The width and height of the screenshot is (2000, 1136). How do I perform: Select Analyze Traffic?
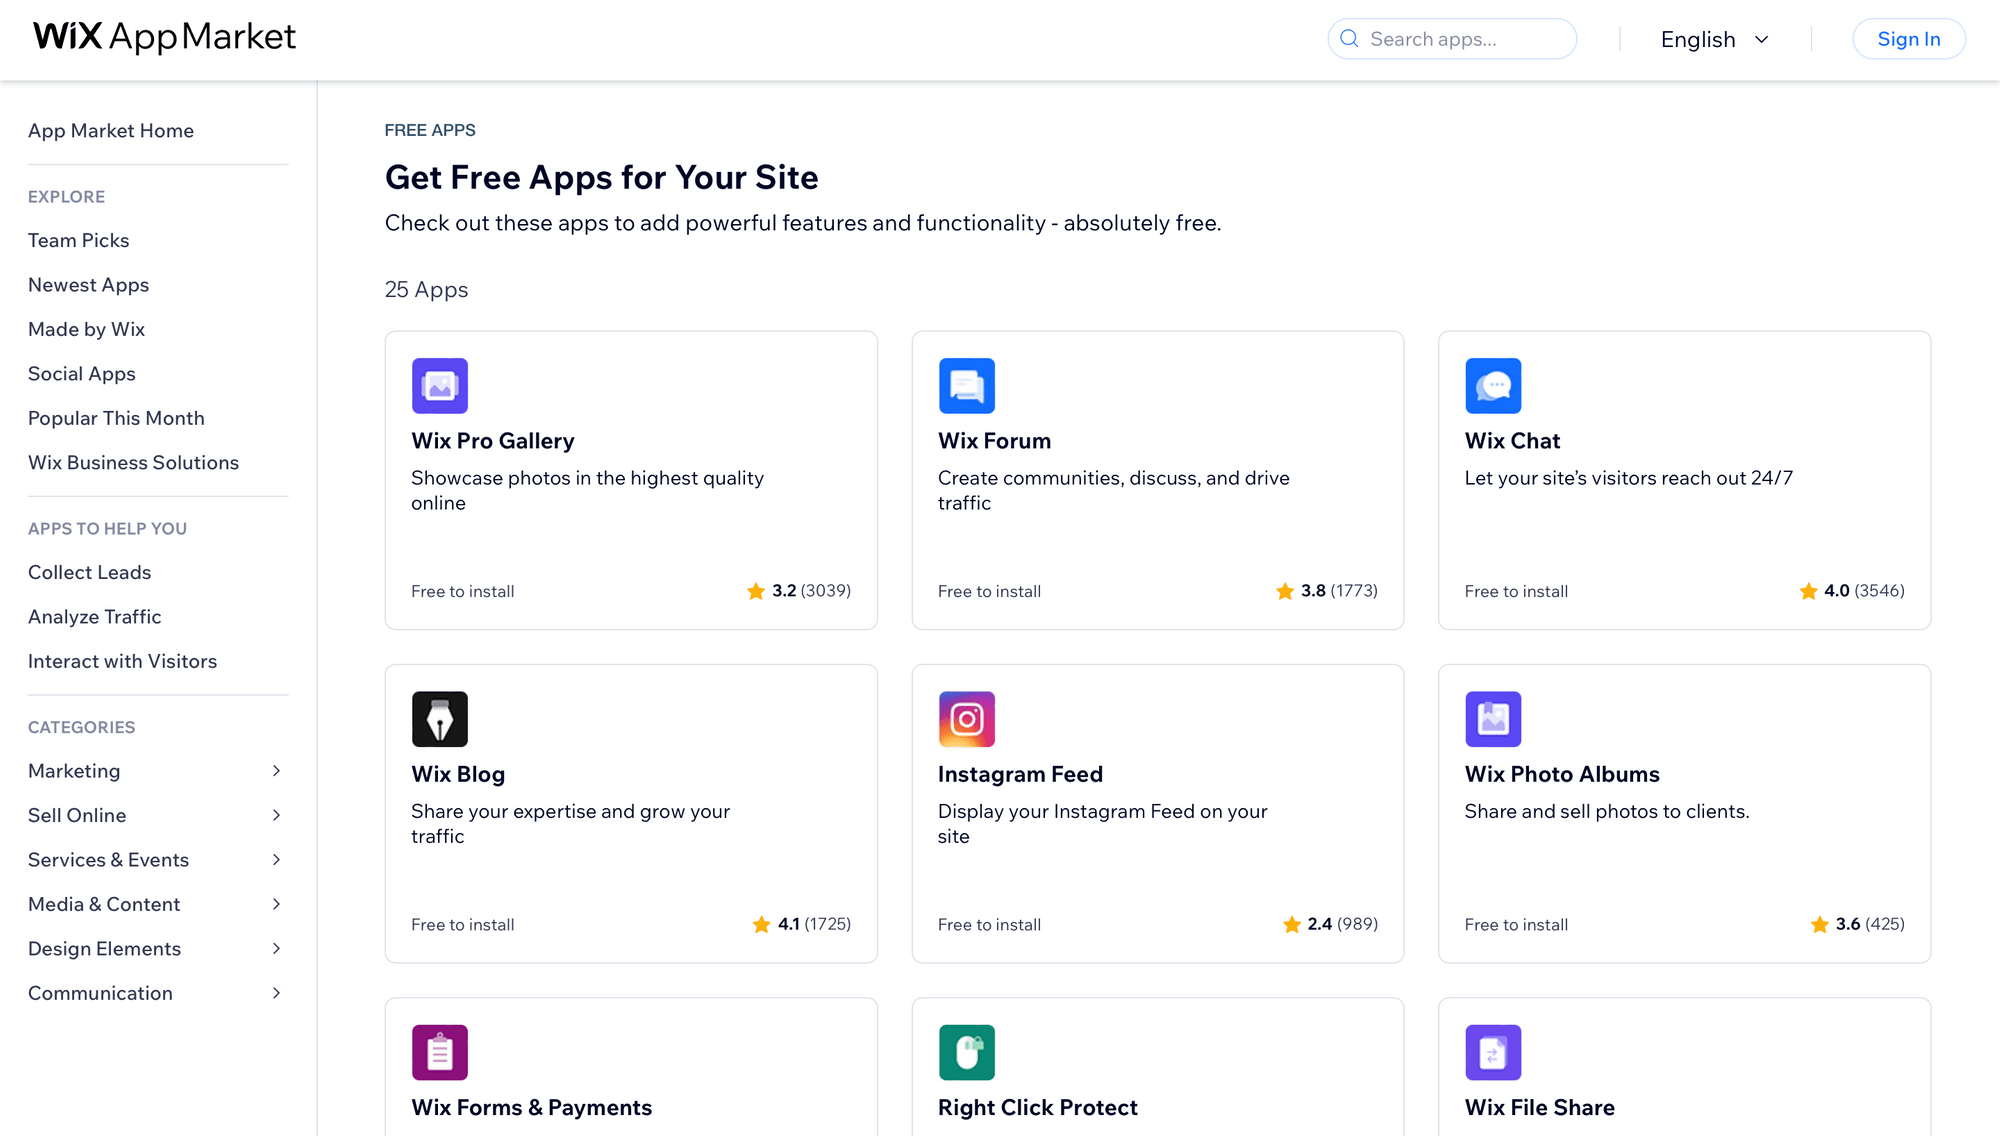(x=95, y=617)
